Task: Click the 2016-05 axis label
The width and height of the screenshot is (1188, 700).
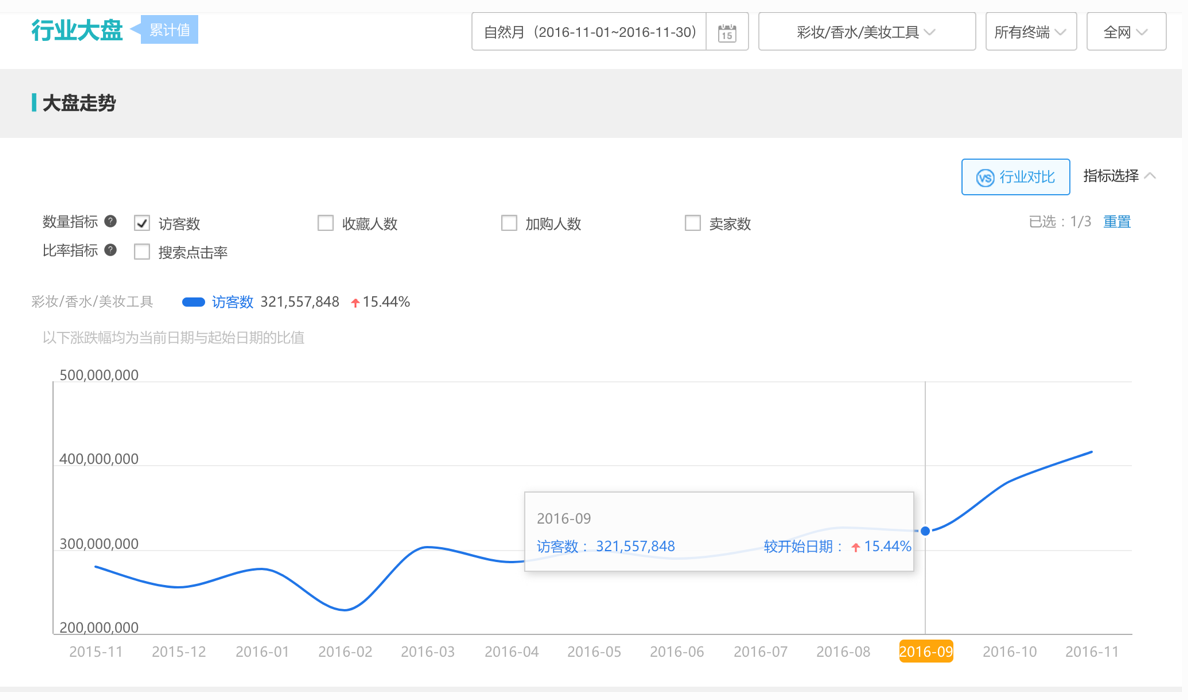Action: click(594, 652)
